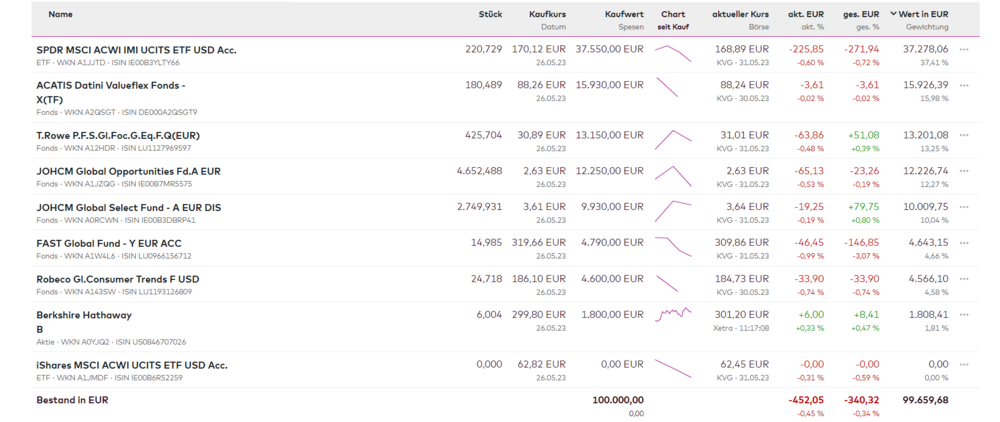Open more options for ACATIS Datini Valueflex
The height and width of the screenshot is (422, 1000).
pos(964,86)
